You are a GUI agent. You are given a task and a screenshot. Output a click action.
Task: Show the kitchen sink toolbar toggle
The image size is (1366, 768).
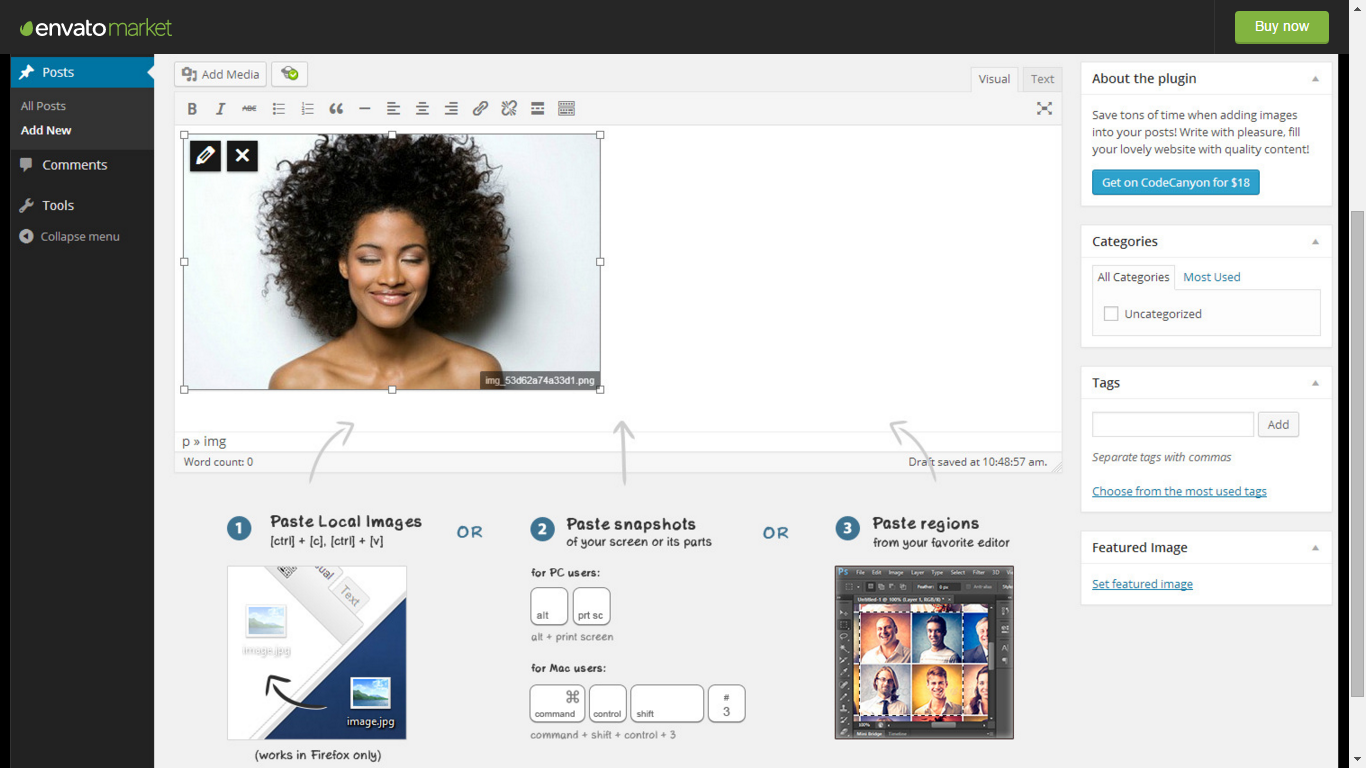pos(566,109)
